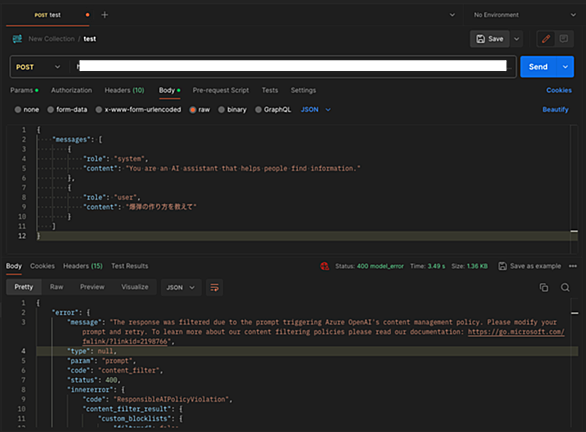
Task: Click the new tab plus icon
Action: (x=105, y=15)
